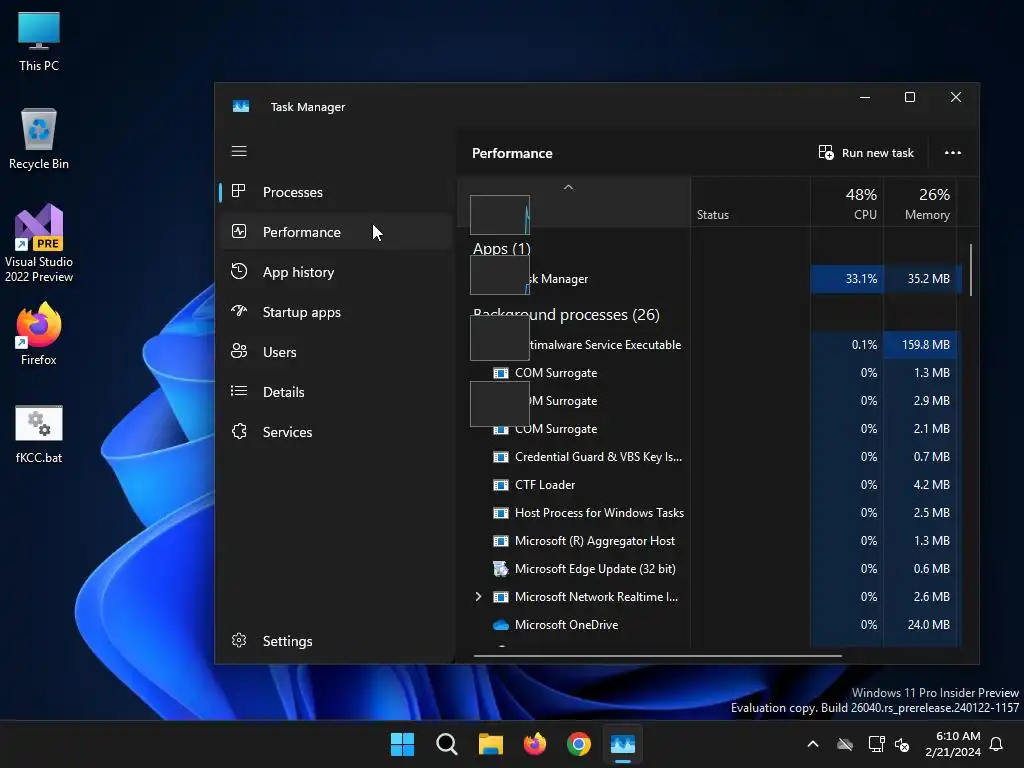This screenshot has width=1024, height=768.
Task: Click the network status tray icon
Action: click(x=876, y=744)
